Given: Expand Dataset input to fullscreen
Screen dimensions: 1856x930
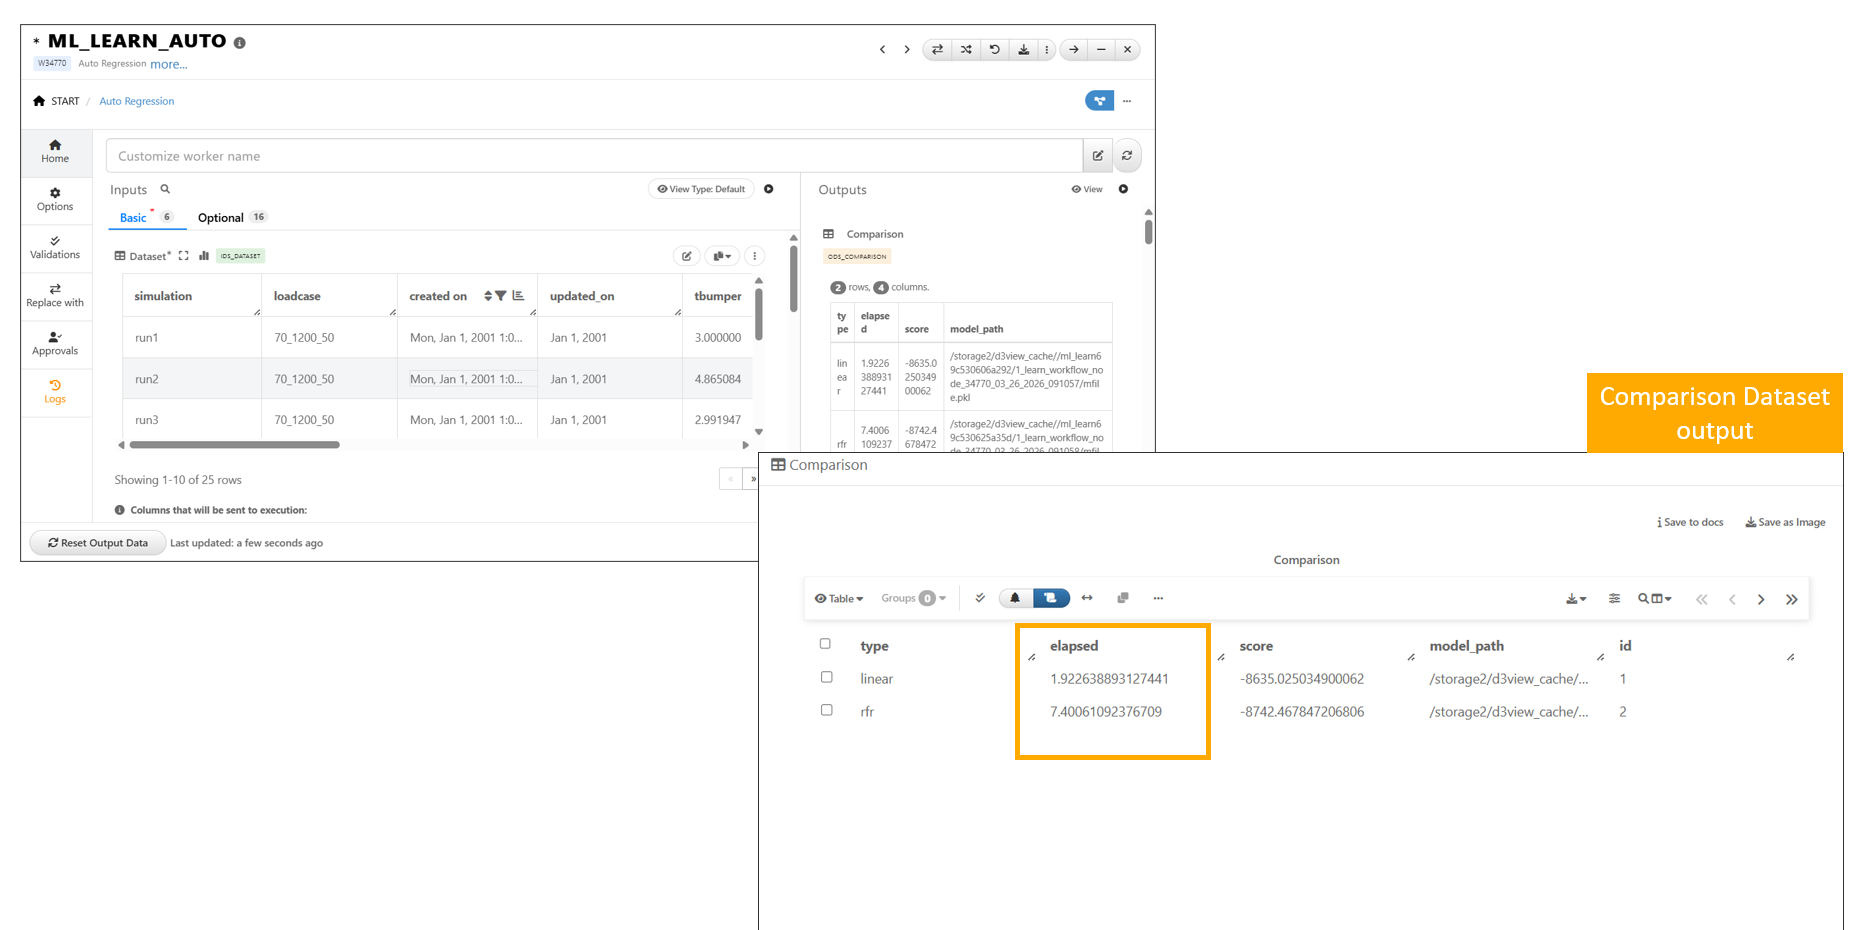Looking at the screenshot, I should 184,256.
